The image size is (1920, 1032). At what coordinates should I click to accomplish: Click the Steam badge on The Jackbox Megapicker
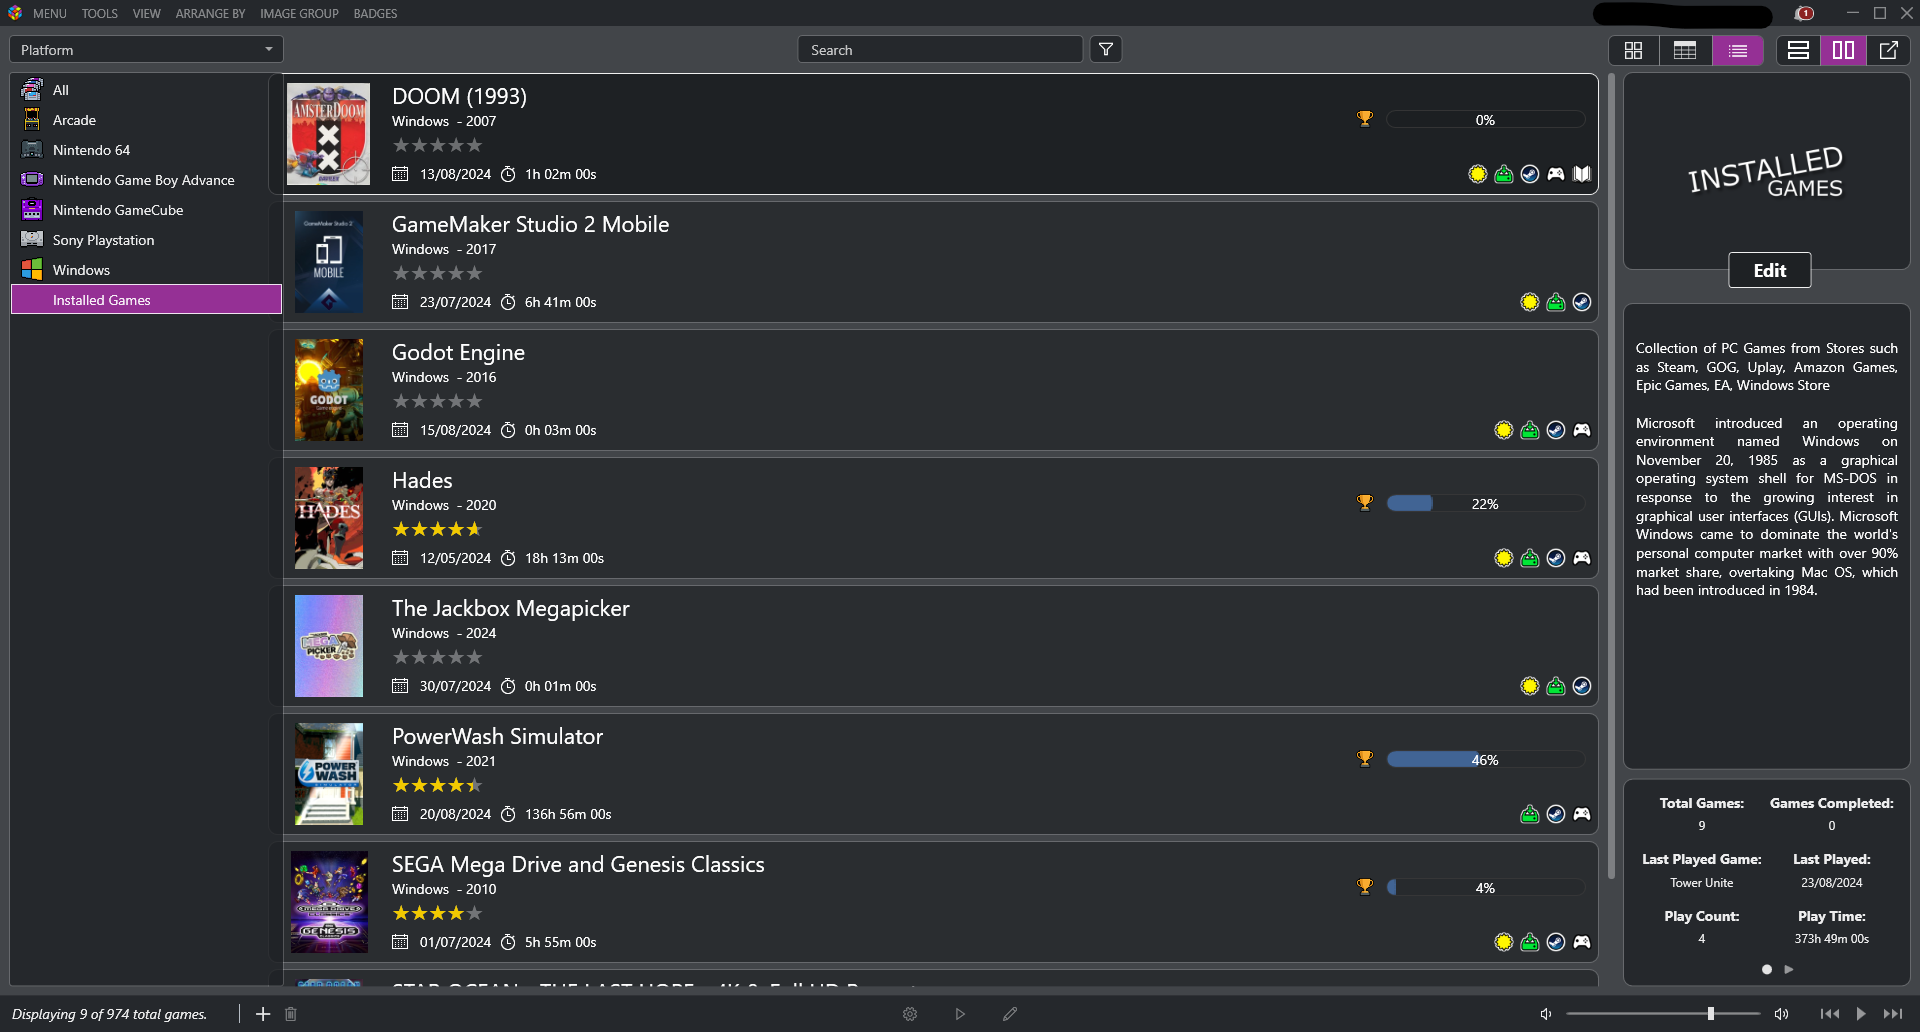coord(1582,686)
